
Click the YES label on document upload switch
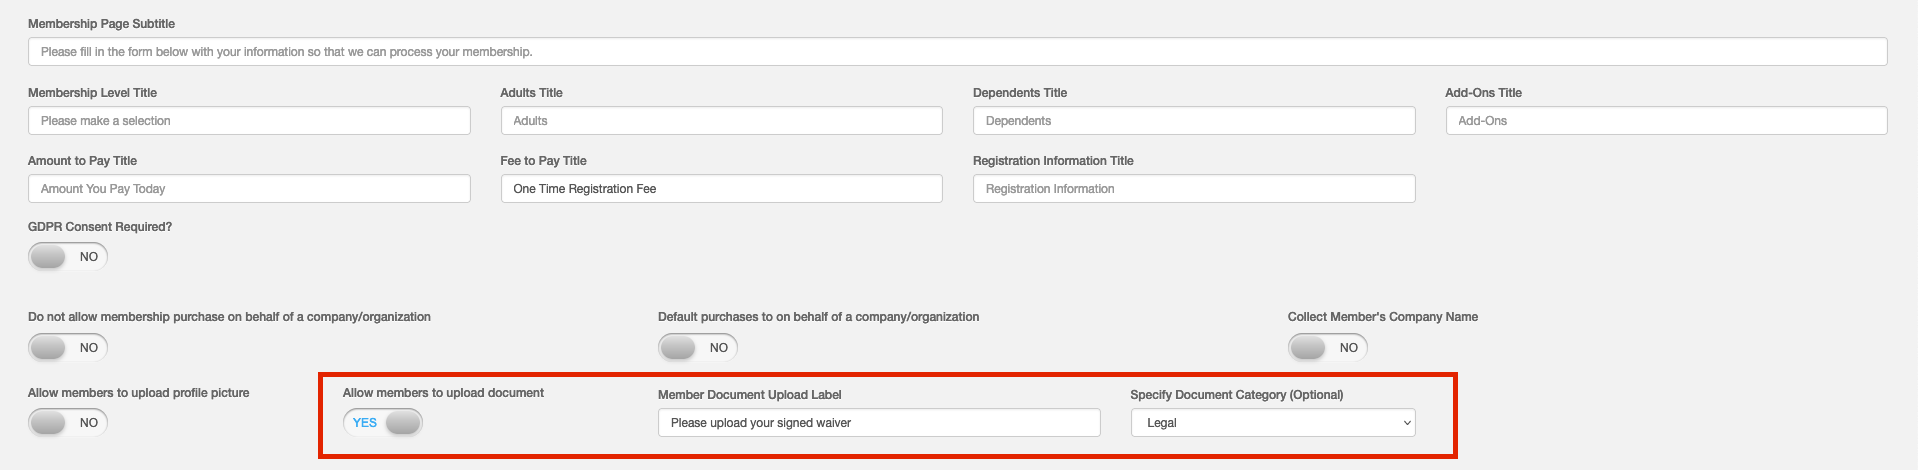(x=365, y=423)
